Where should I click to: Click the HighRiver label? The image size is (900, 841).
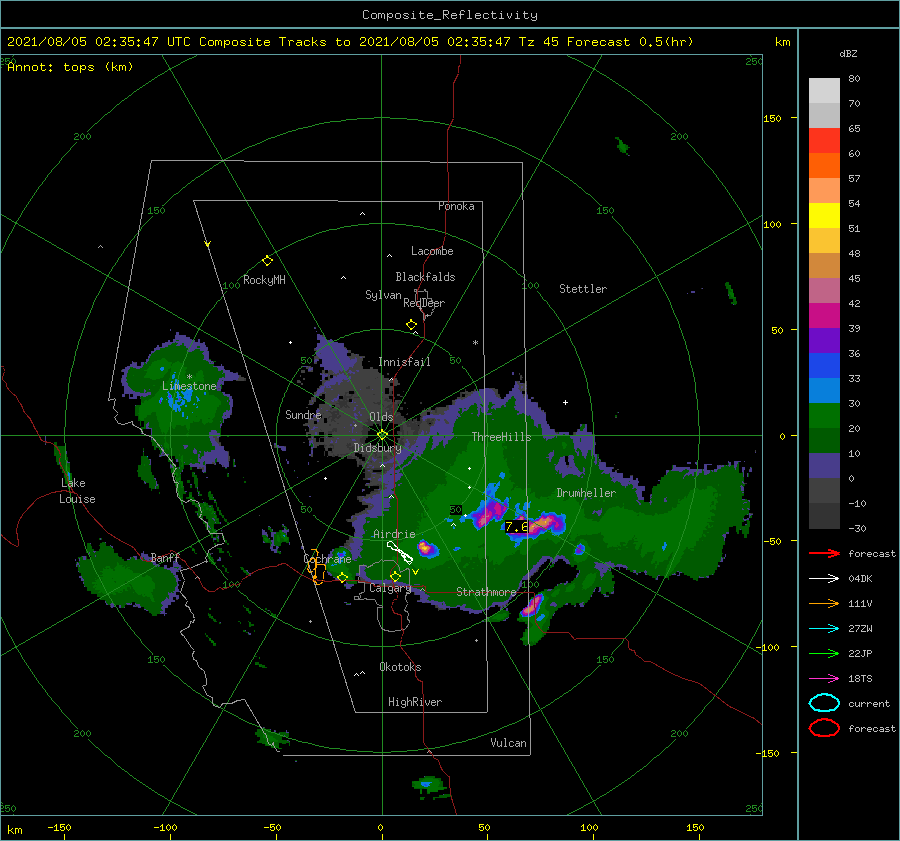pyautogui.click(x=415, y=702)
